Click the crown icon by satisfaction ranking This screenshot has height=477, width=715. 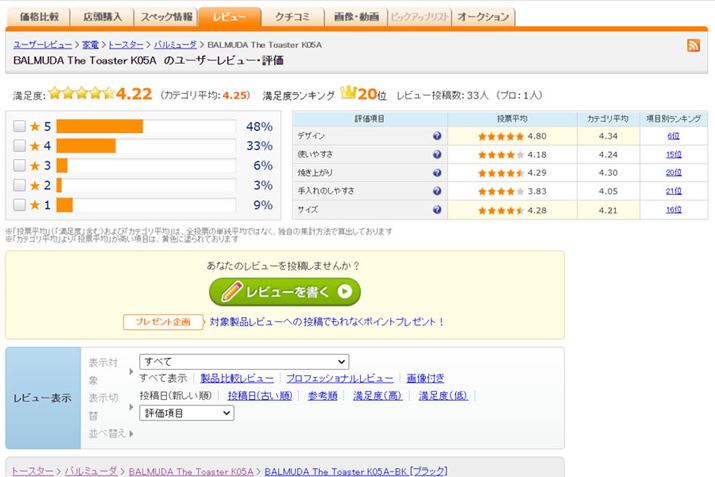coord(348,93)
